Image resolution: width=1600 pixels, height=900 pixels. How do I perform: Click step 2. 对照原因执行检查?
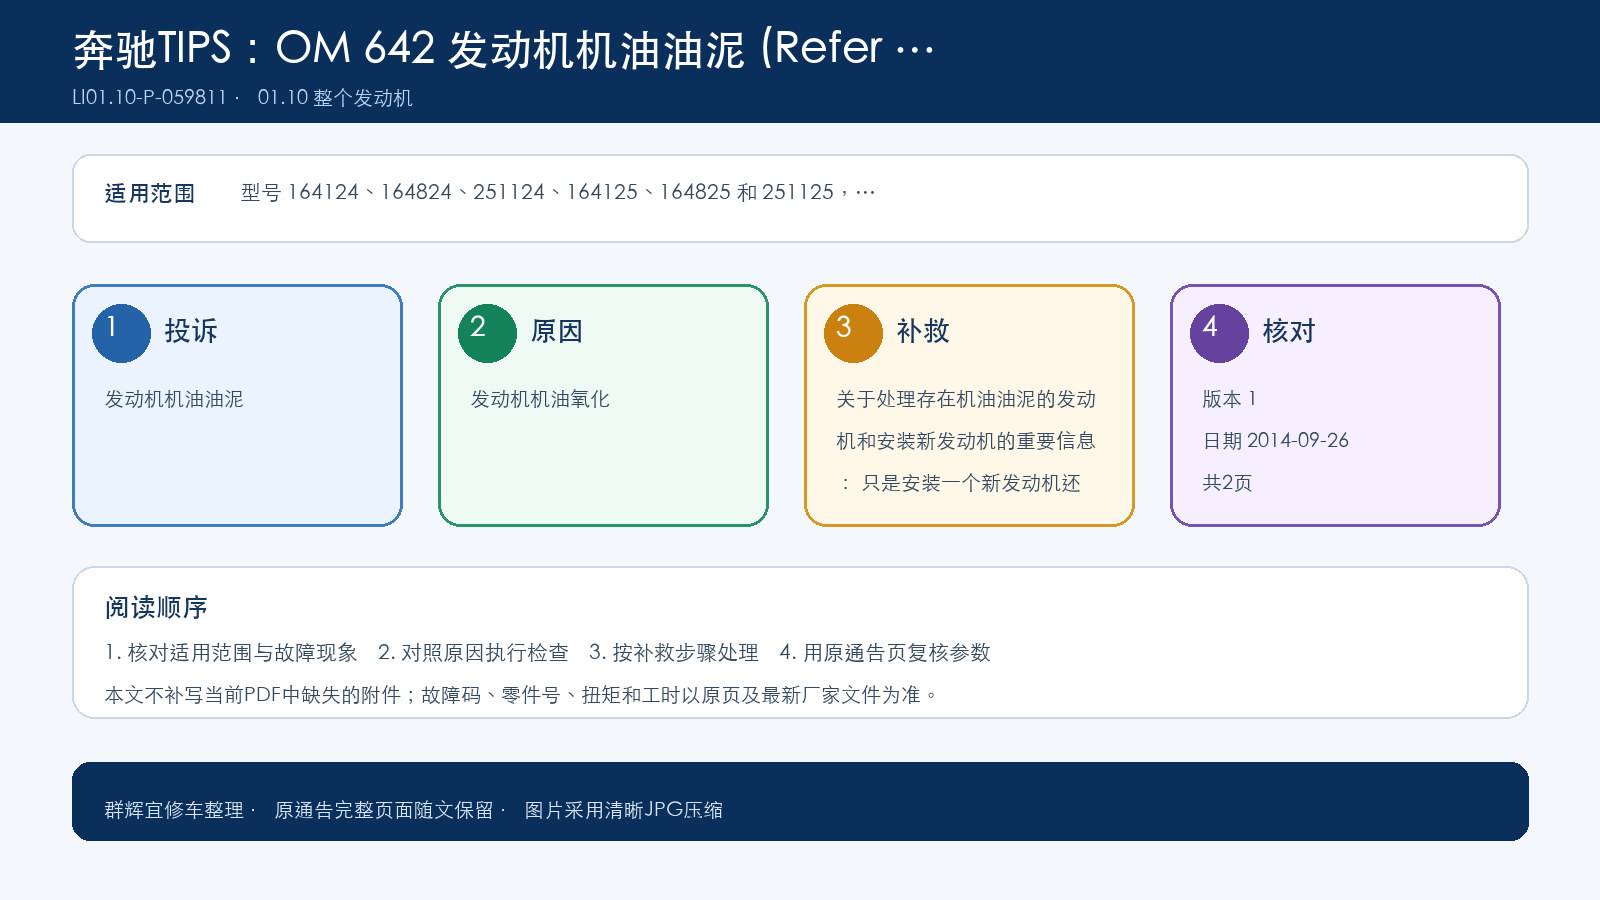(473, 653)
